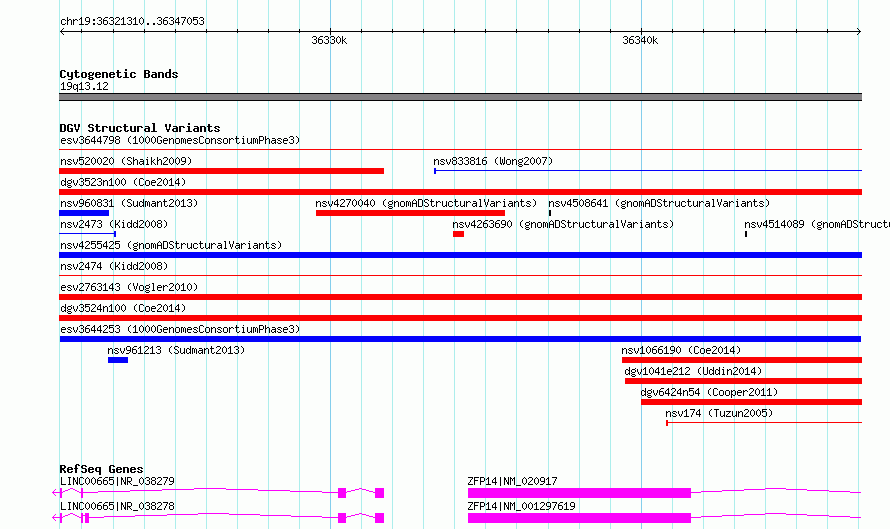Click the red esv2763143 variant bar
Viewport: 890px width, 529px height.
(460, 297)
